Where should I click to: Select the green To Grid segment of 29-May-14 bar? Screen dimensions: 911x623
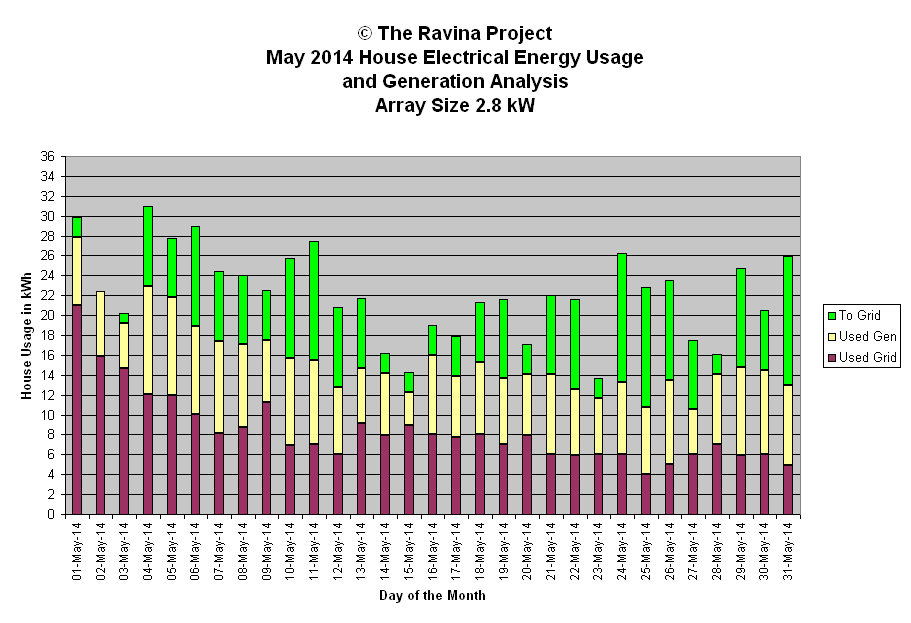tap(740, 318)
